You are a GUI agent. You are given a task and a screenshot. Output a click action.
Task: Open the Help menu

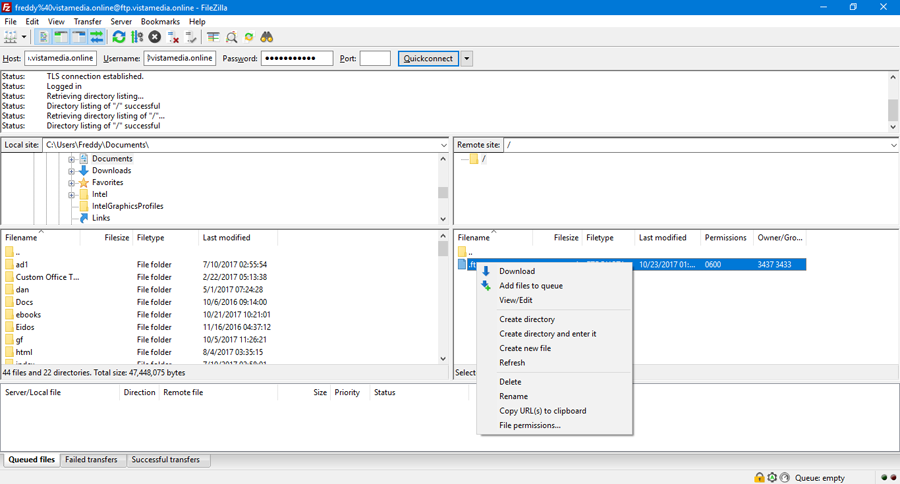tap(197, 22)
